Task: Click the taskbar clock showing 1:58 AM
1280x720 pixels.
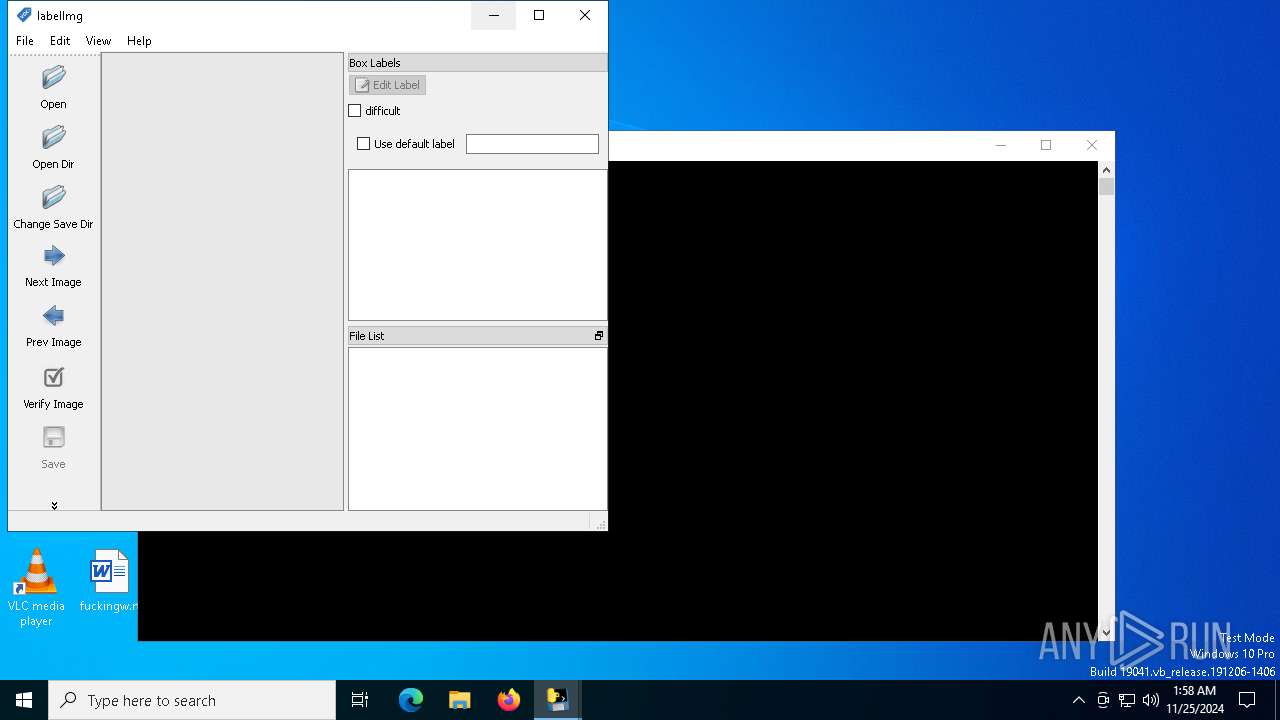Action: [1194, 700]
